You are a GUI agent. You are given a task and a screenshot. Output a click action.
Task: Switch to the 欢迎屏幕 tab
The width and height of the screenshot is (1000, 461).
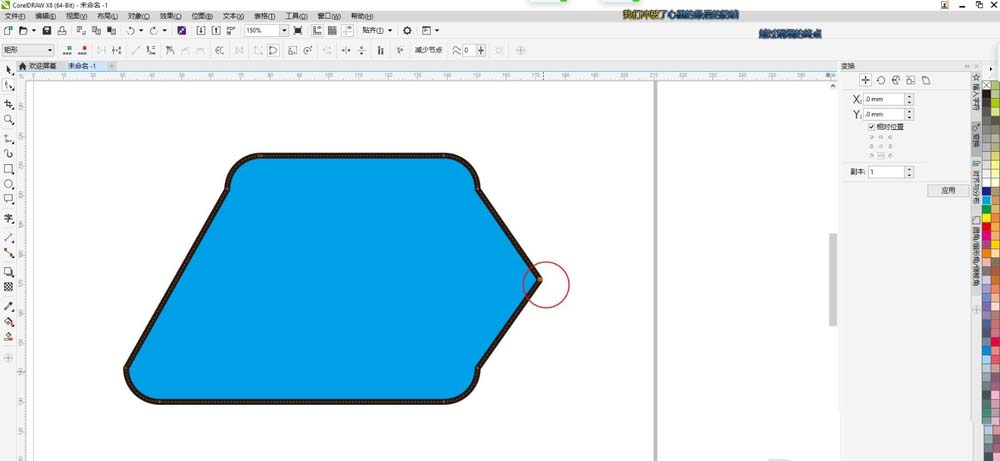[38, 66]
